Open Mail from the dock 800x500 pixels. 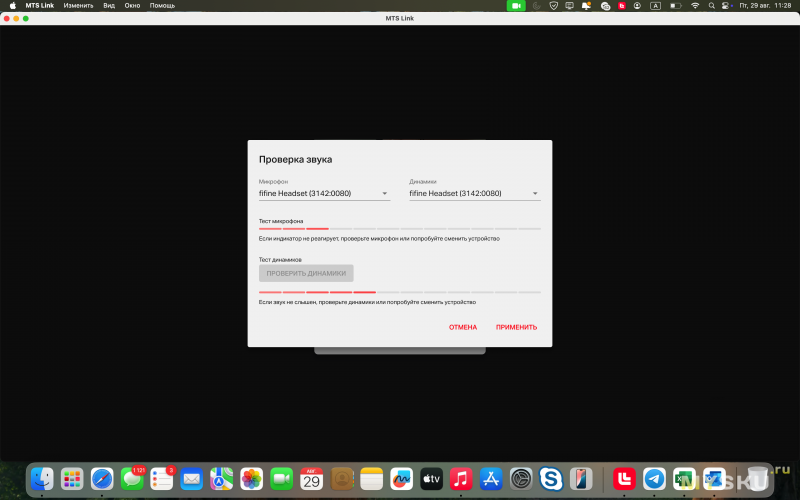pos(192,479)
